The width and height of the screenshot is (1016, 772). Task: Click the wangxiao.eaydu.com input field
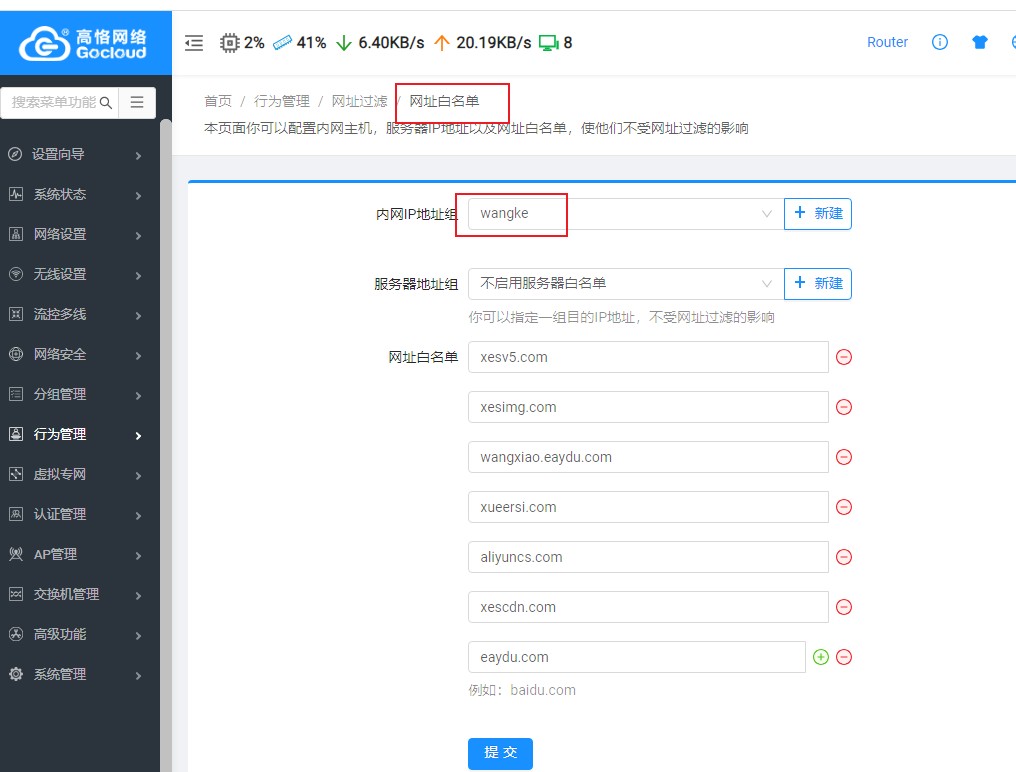tap(647, 457)
